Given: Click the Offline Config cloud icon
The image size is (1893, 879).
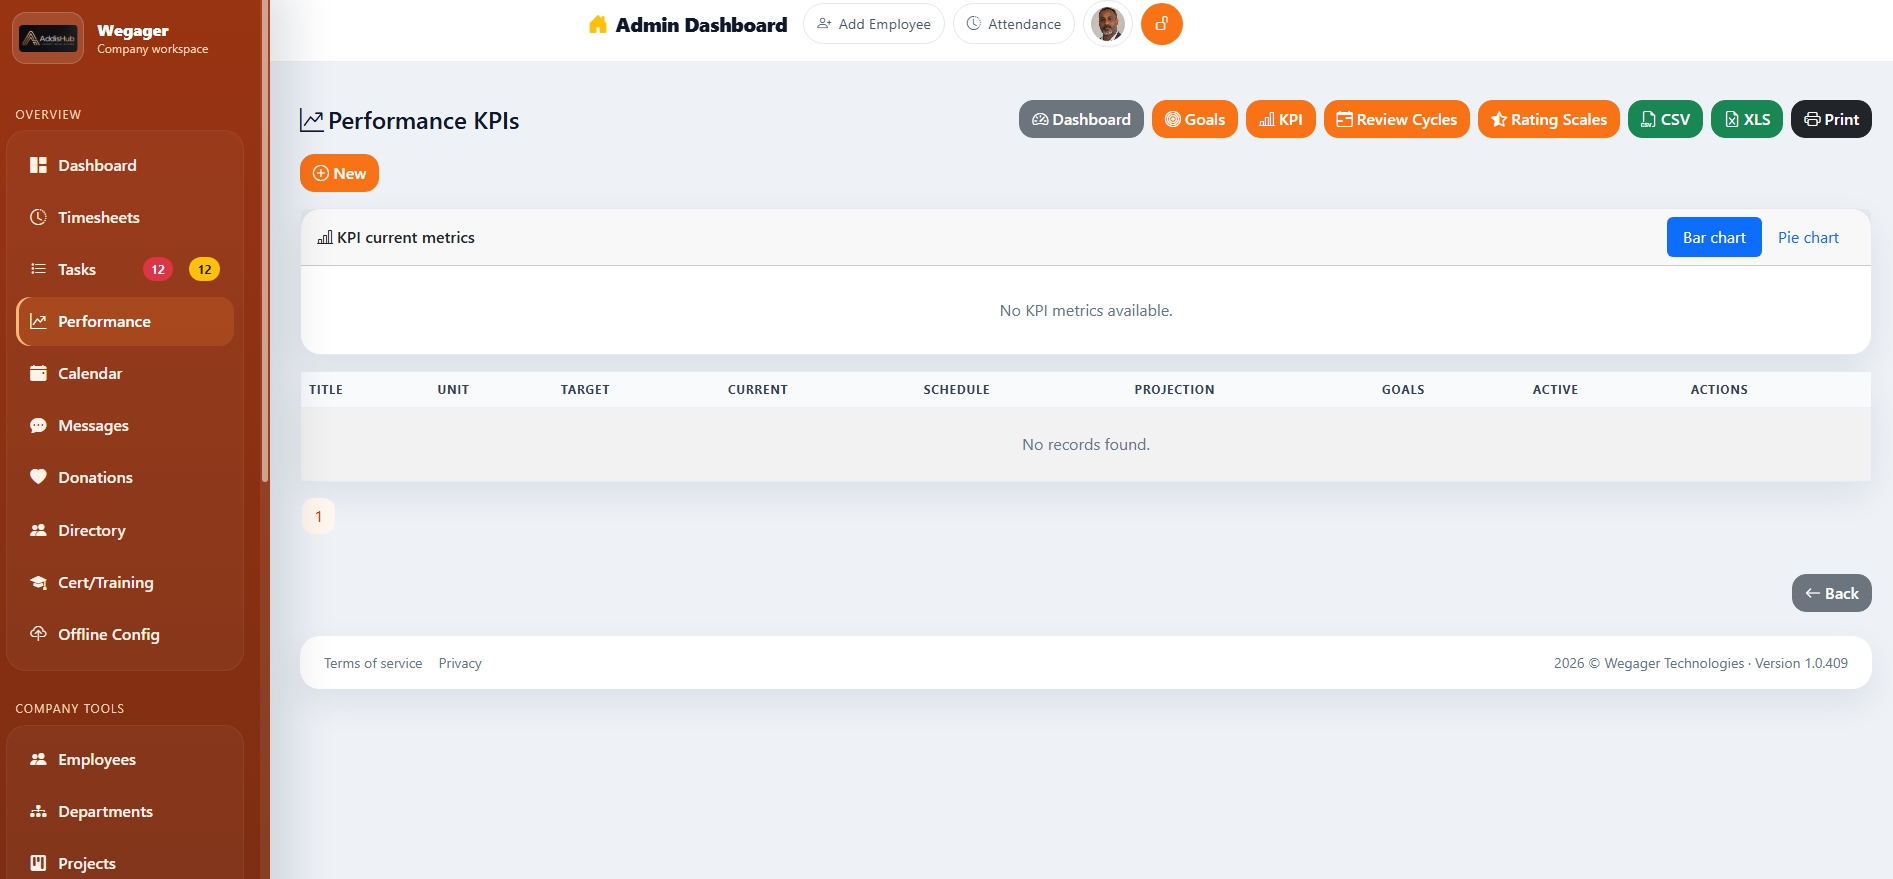Looking at the screenshot, I should tap(38, 634).
